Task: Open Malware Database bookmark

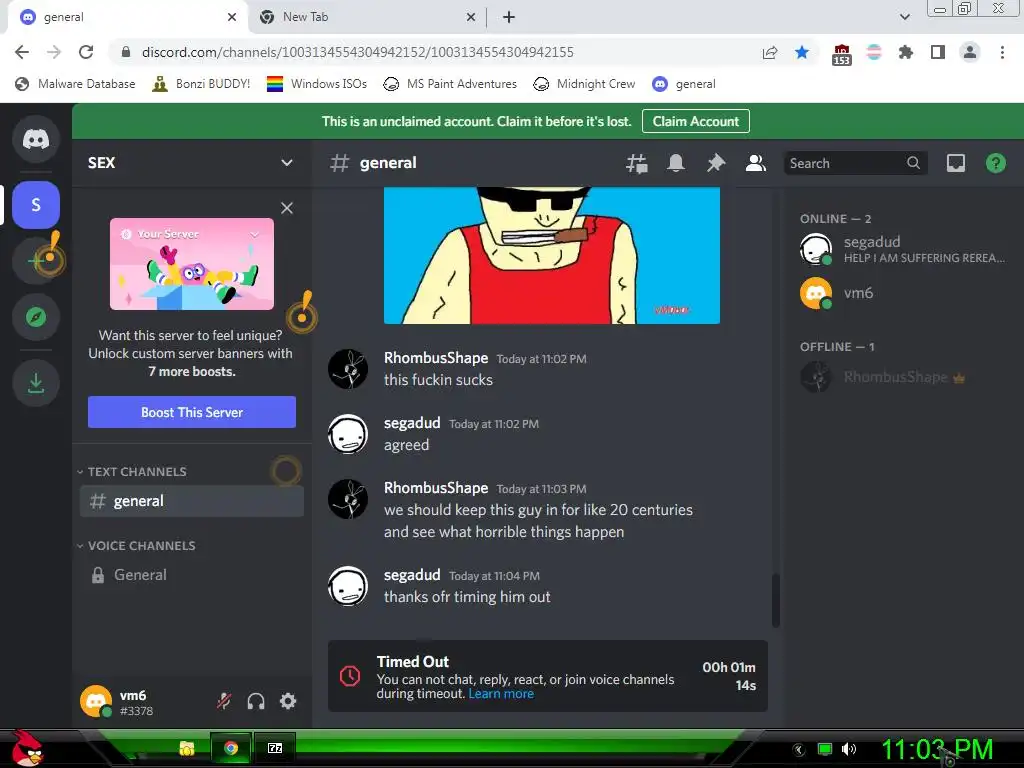Action: tap(75, 84)
